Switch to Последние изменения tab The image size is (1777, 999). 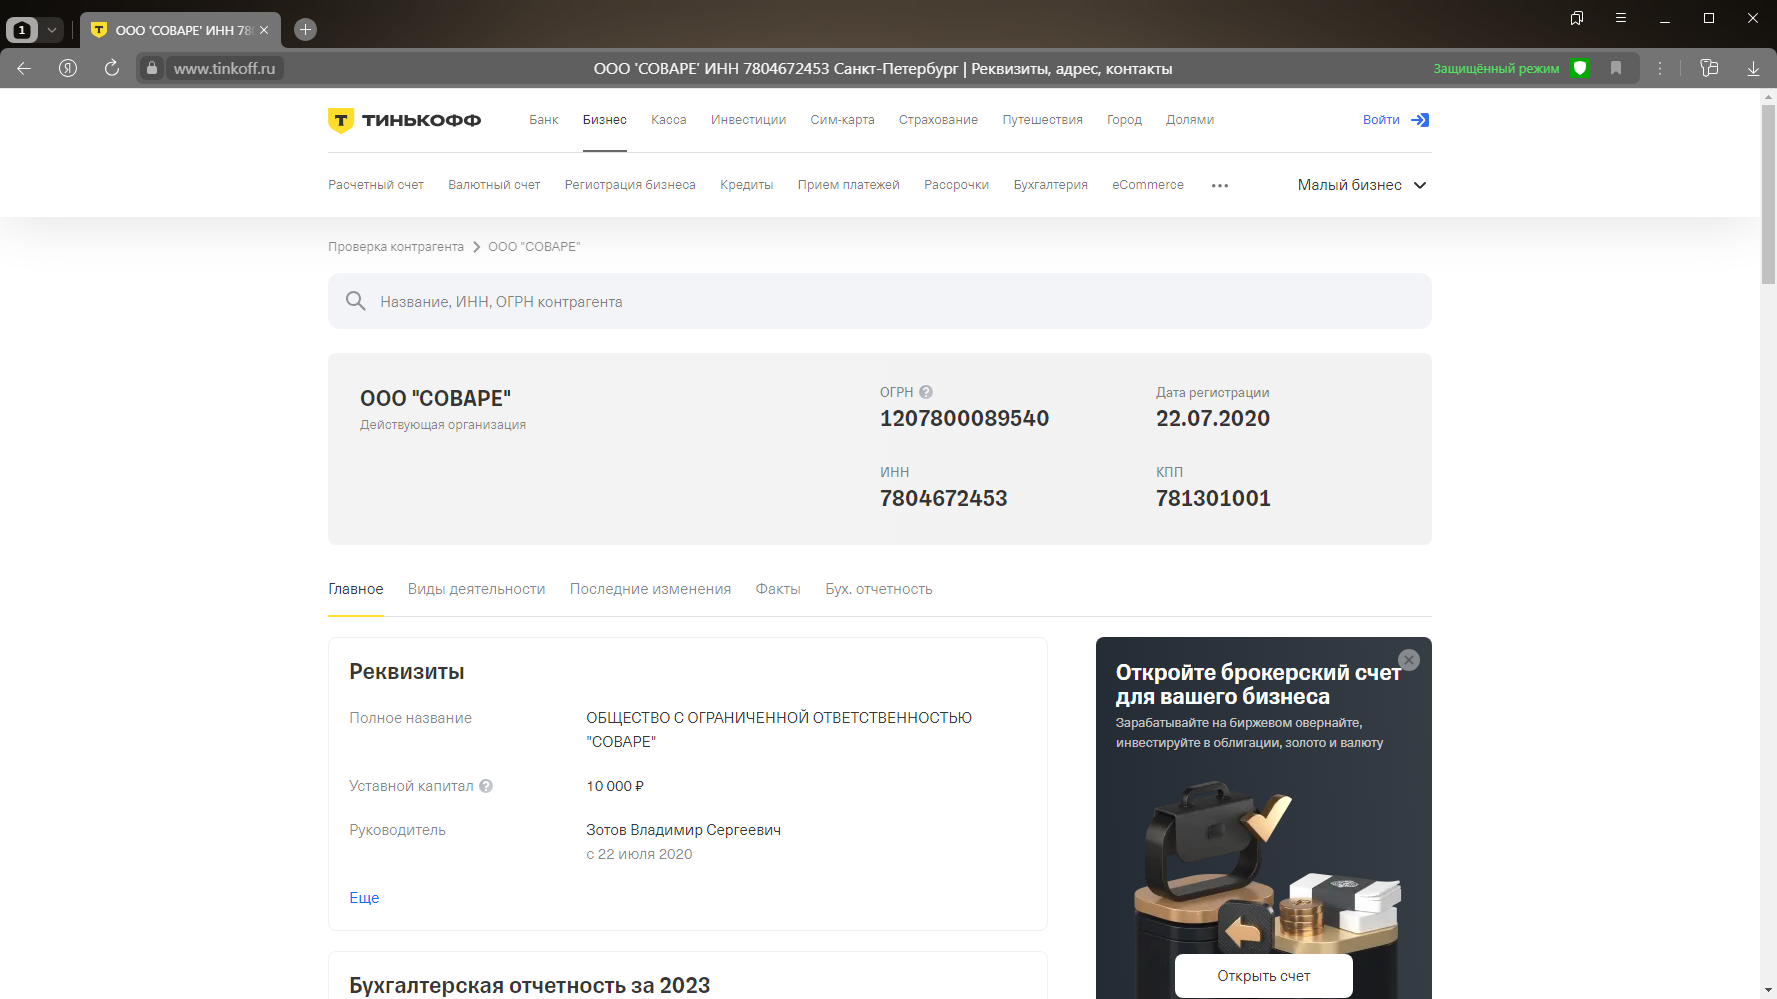click(650, 589)
